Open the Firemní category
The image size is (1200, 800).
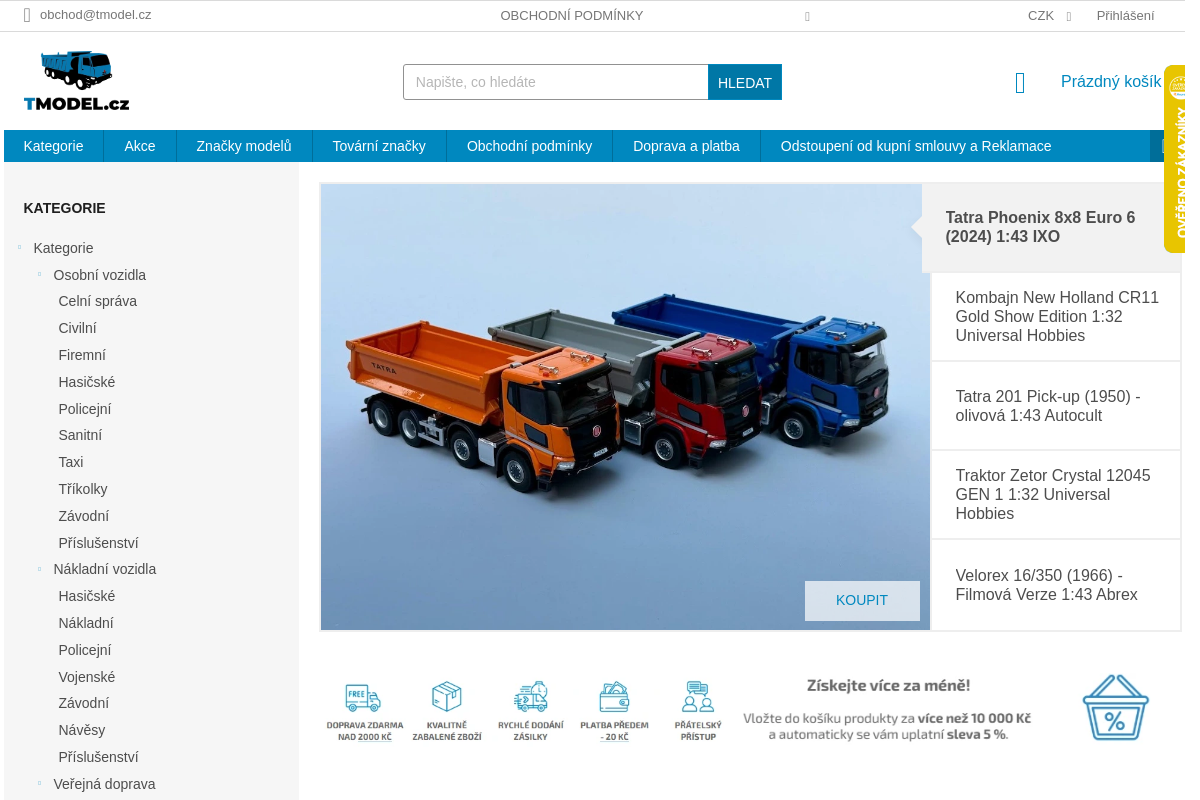(x=82, y=355)
